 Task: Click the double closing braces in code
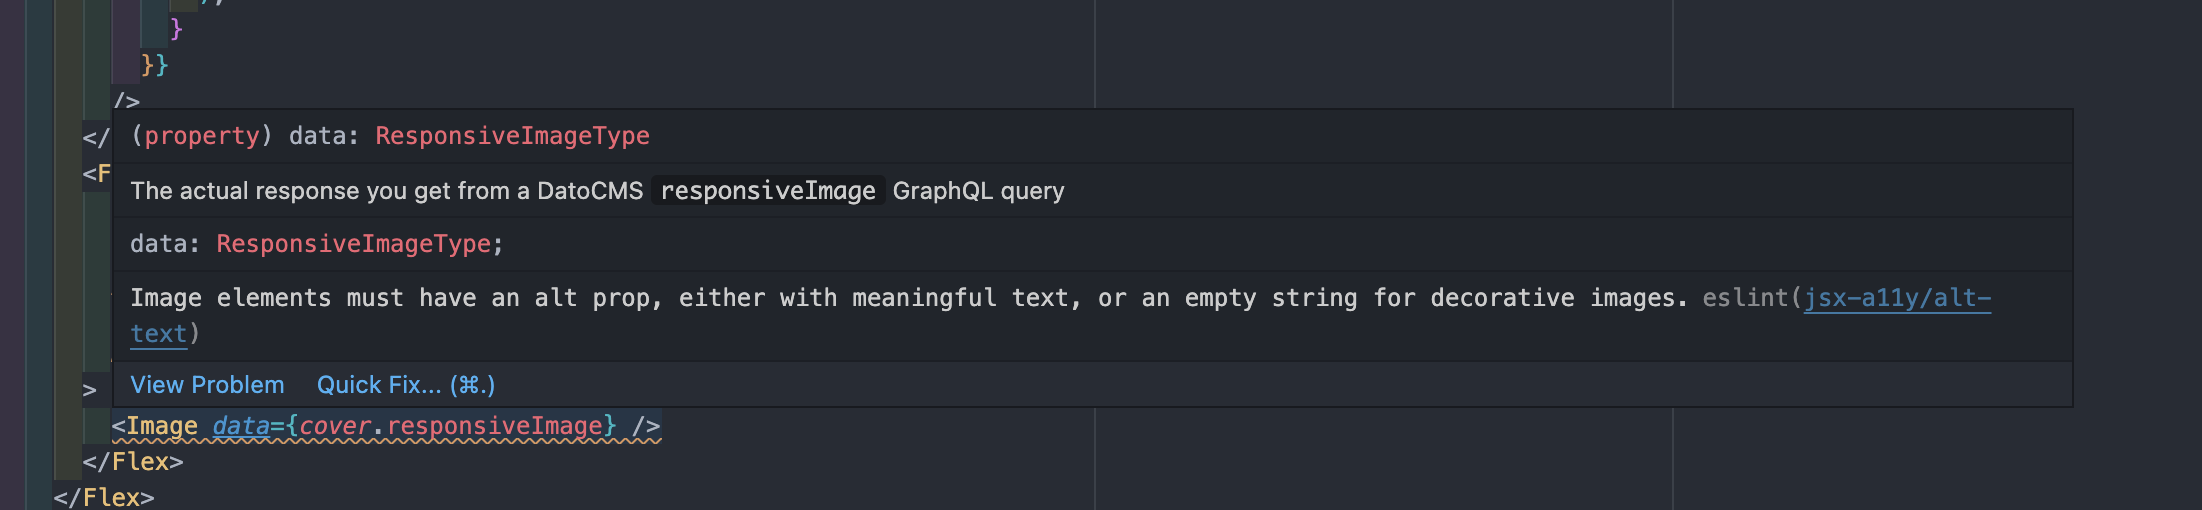coord(155,65)
